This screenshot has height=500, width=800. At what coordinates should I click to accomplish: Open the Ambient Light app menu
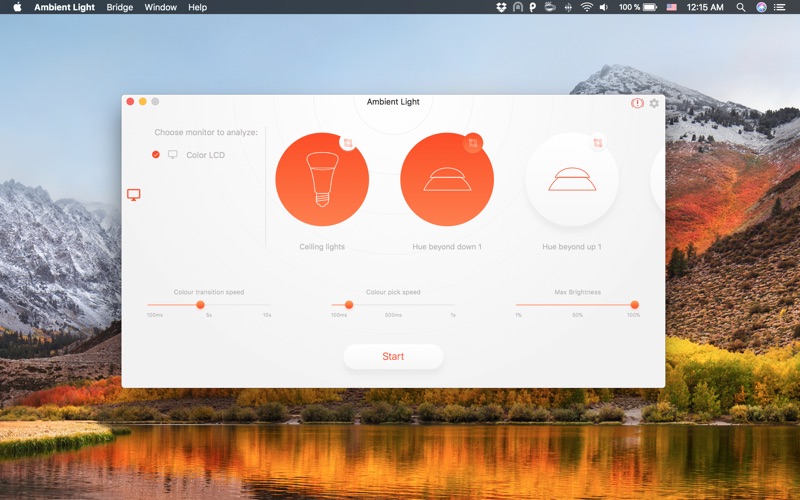pos(64,7)
